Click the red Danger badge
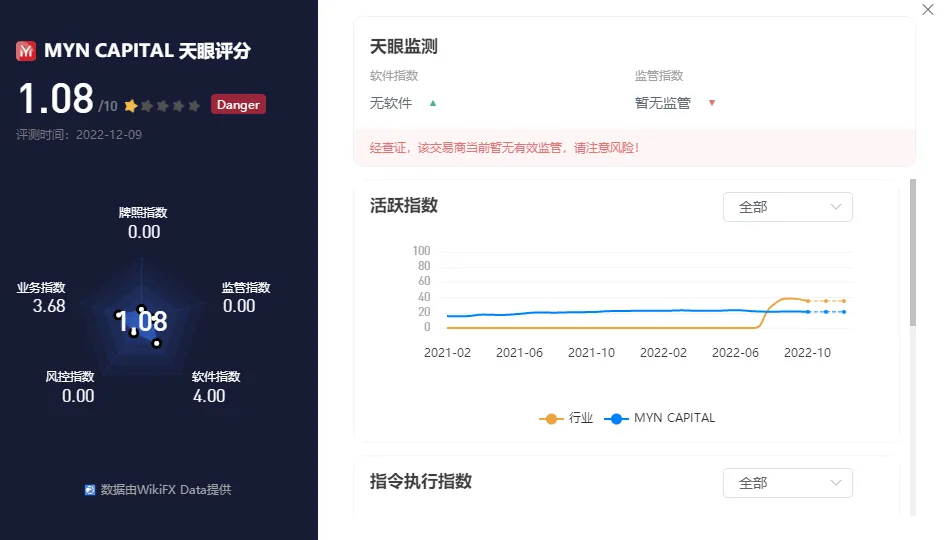 [238, 104]
